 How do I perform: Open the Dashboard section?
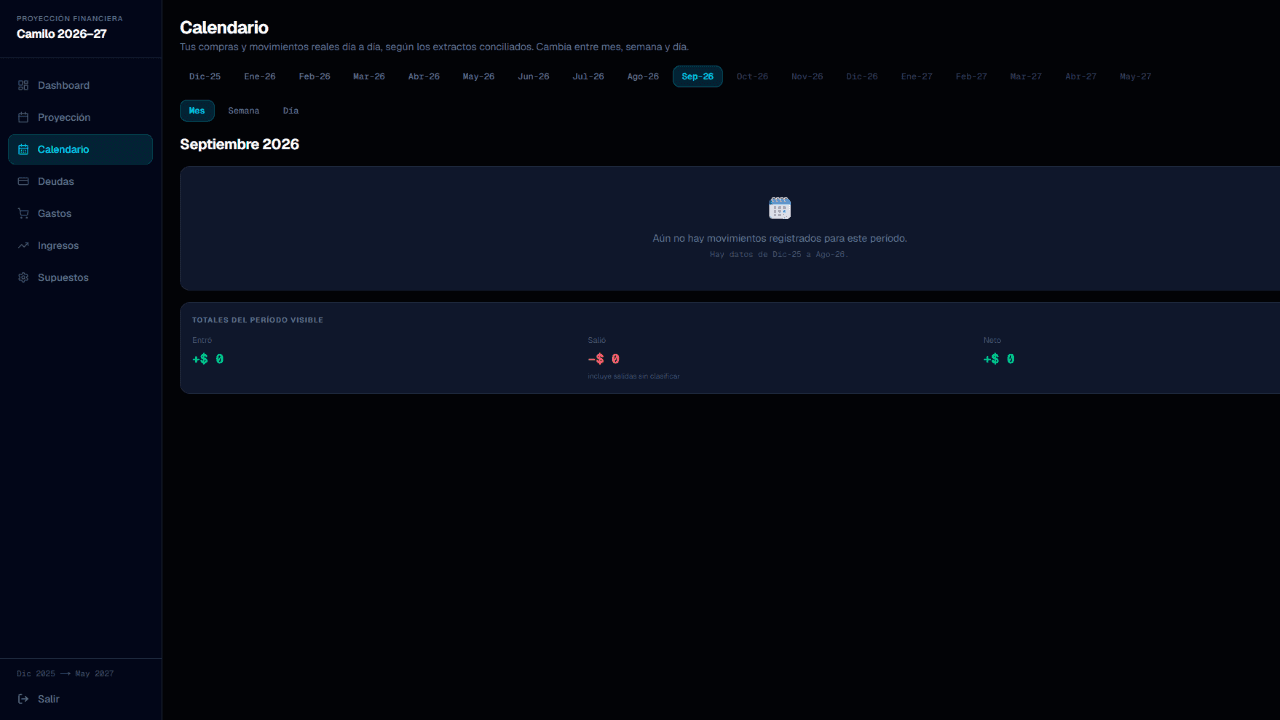click(80, 85)
